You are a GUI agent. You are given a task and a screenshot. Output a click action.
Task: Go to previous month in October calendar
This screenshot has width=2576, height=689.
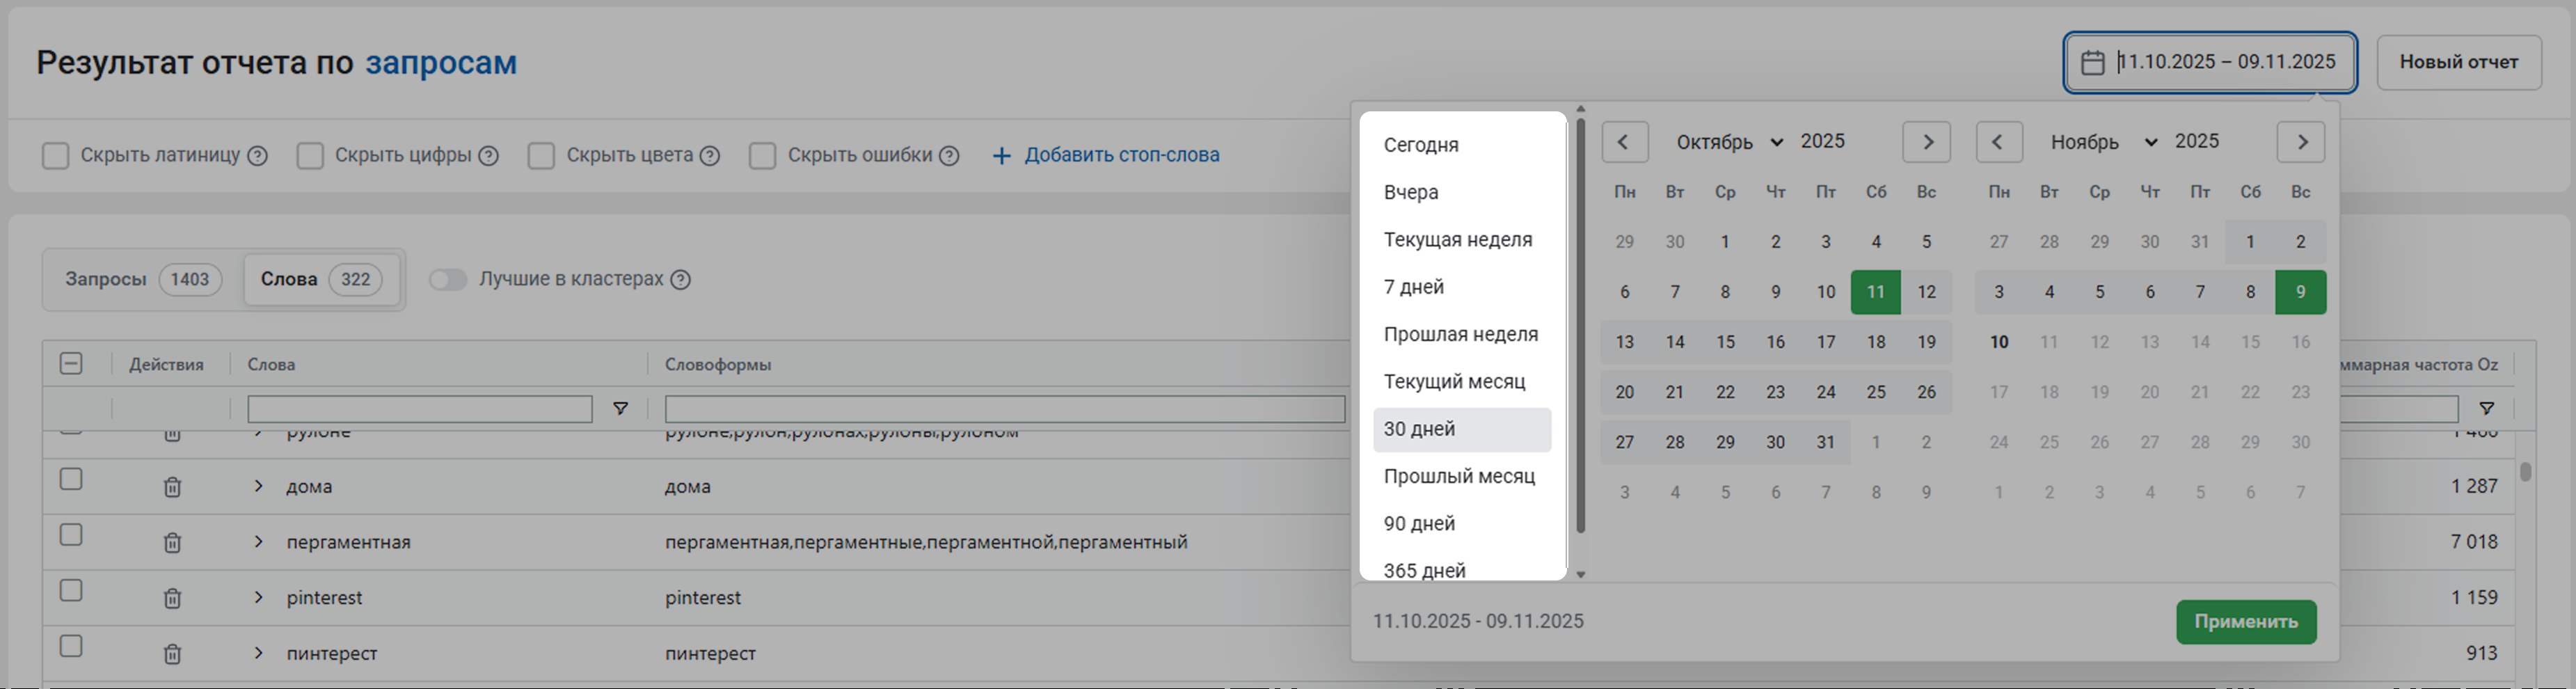(x=1624, y=142)
